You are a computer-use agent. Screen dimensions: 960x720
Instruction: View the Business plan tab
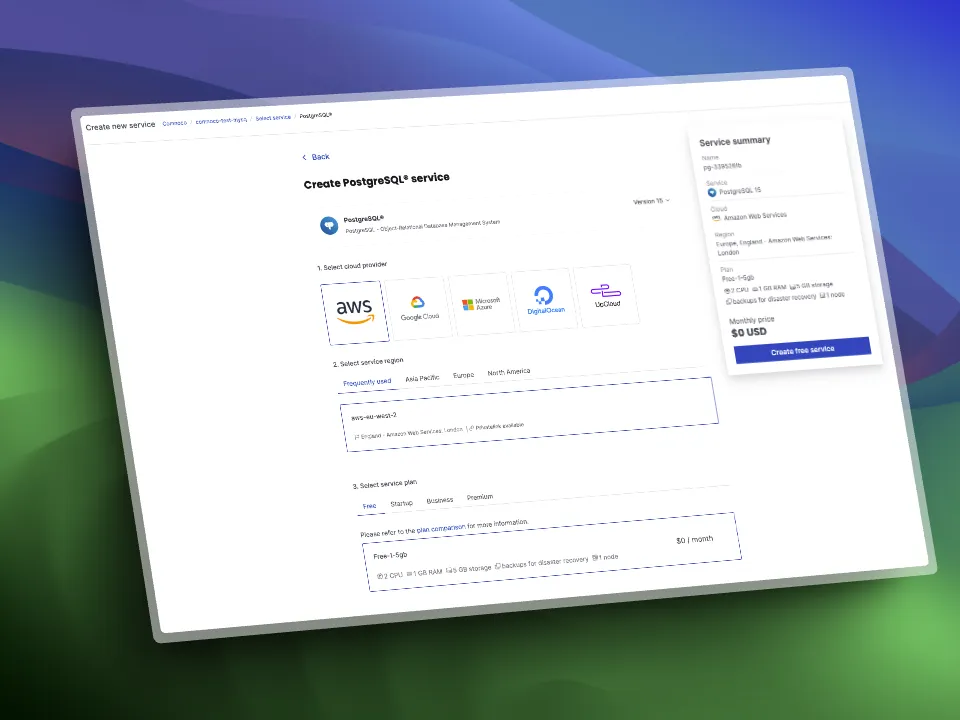click(x=439, y=500)
